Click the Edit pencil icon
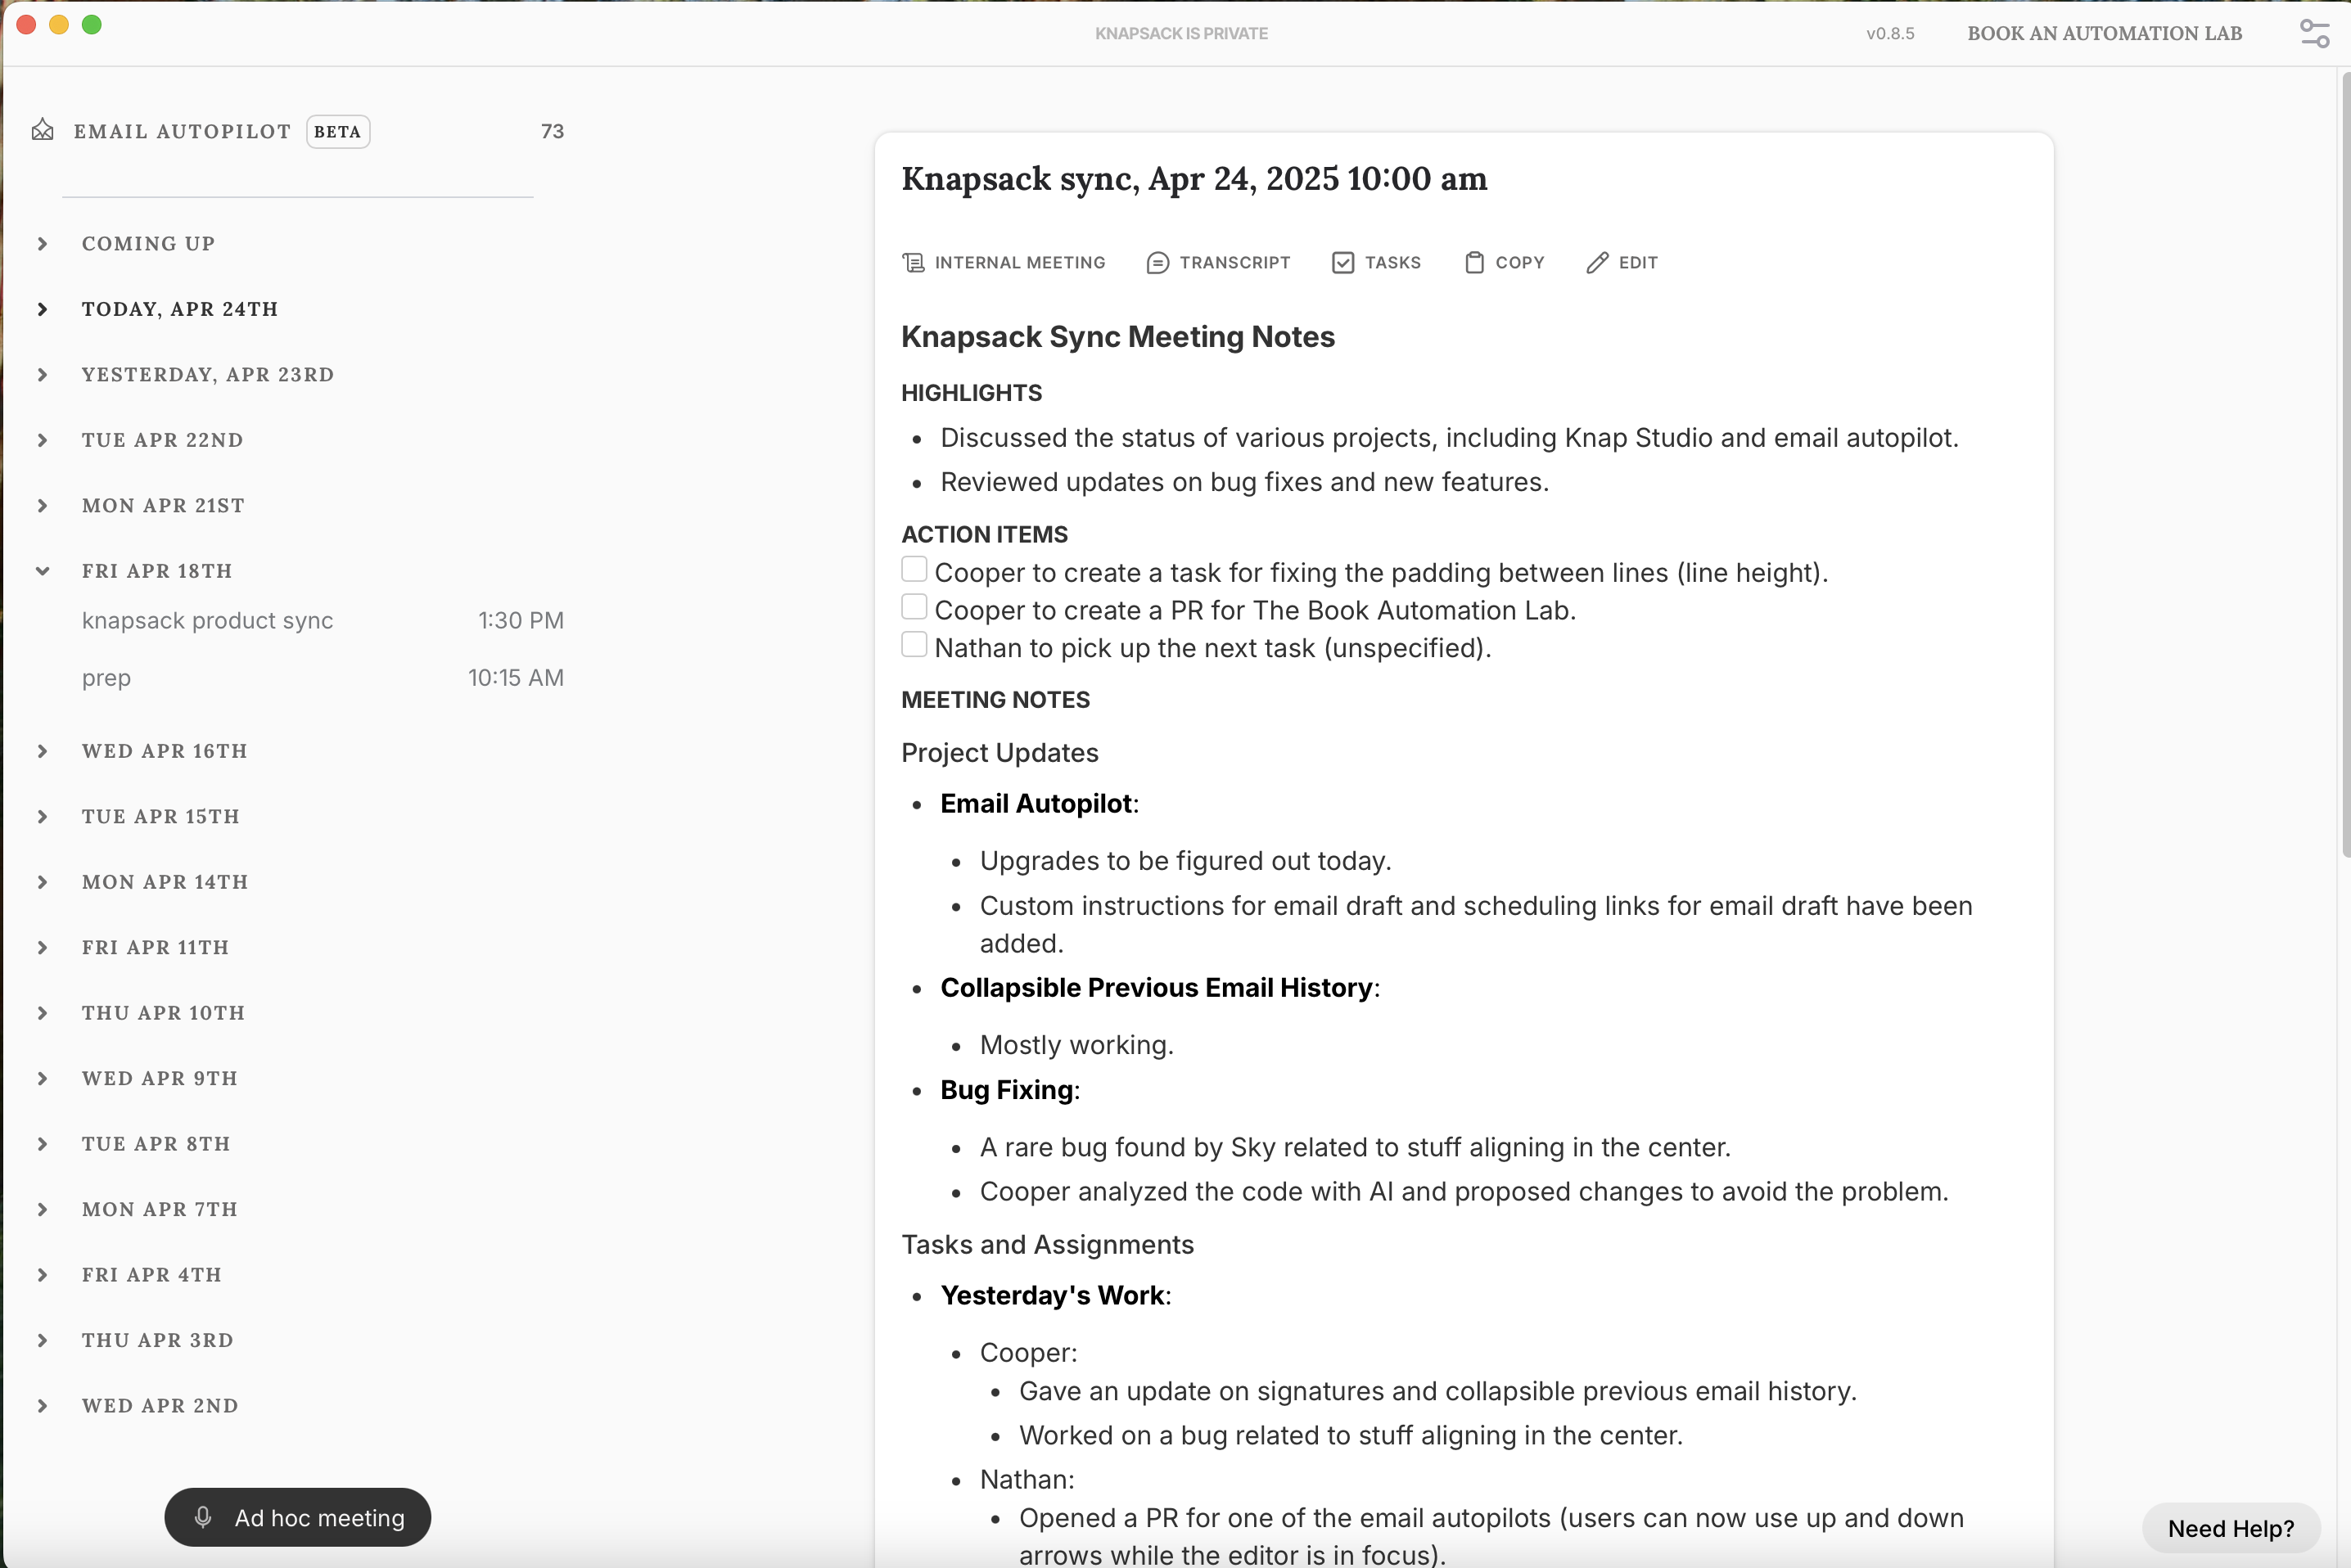 coord(1597,263)
